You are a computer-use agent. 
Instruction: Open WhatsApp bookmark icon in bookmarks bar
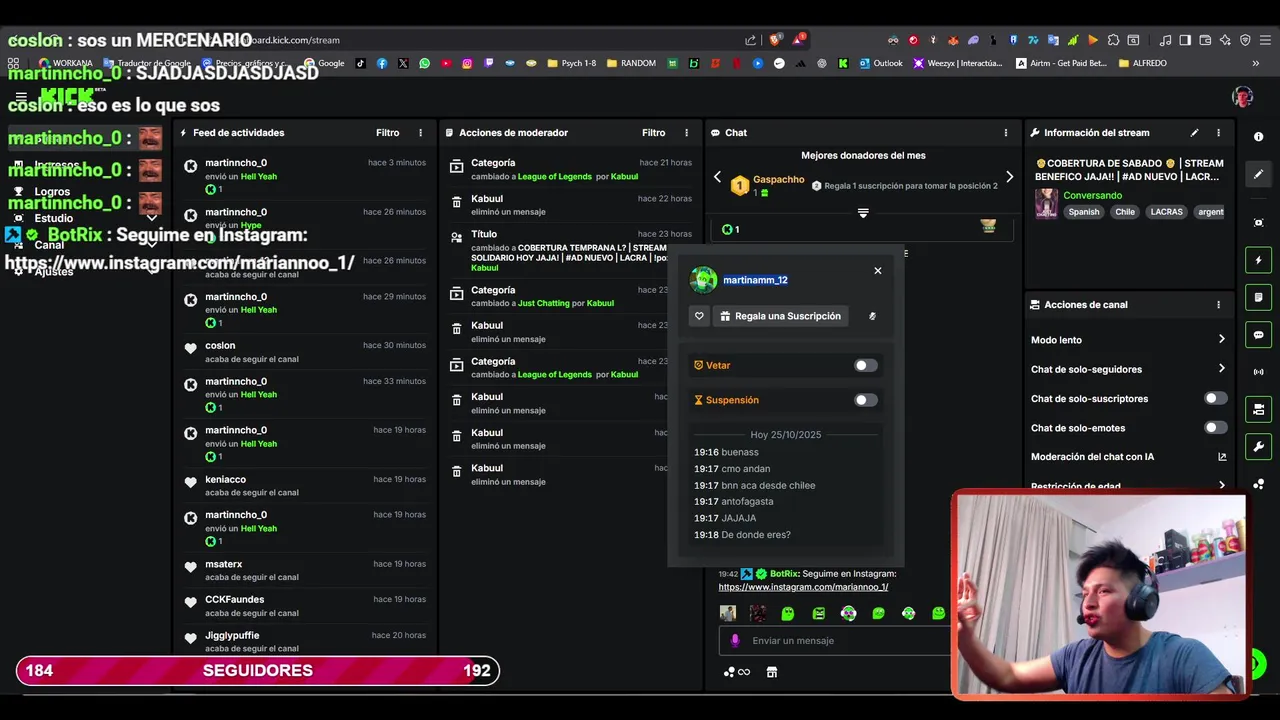425,63
